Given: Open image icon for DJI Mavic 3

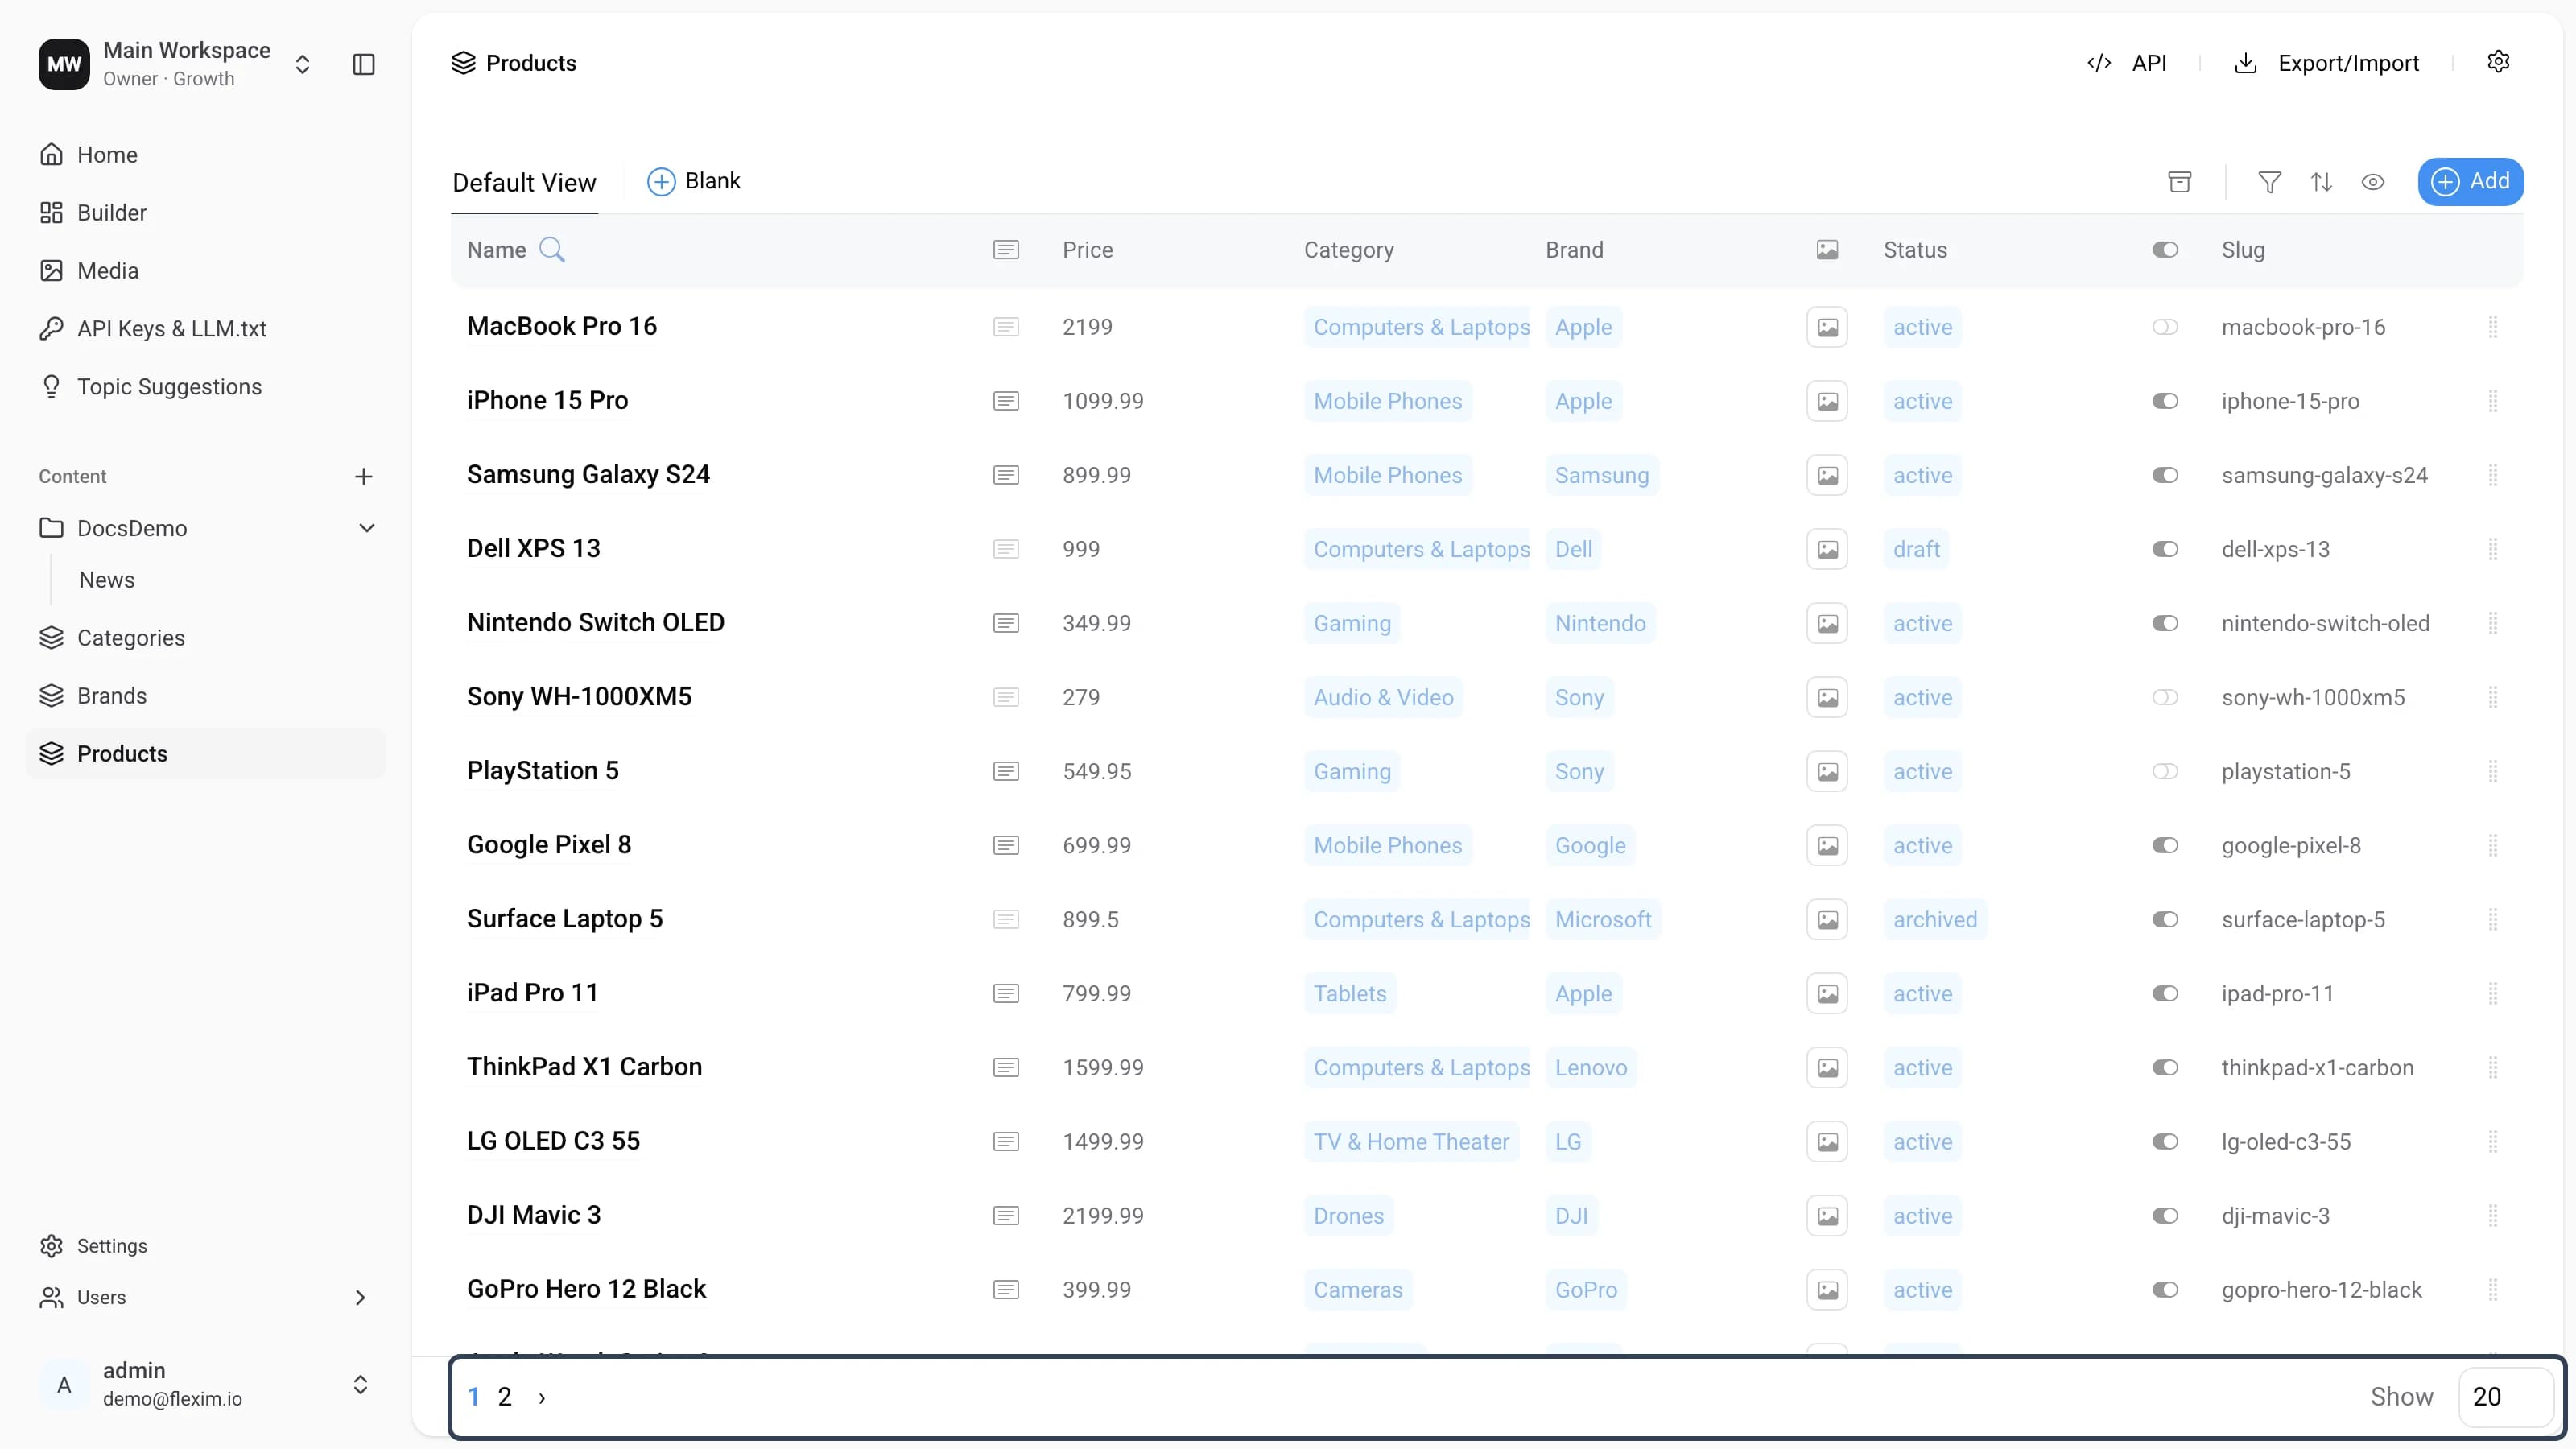Looking at the screenshot, I should pyautogui.click(x=1827, y=1215).
